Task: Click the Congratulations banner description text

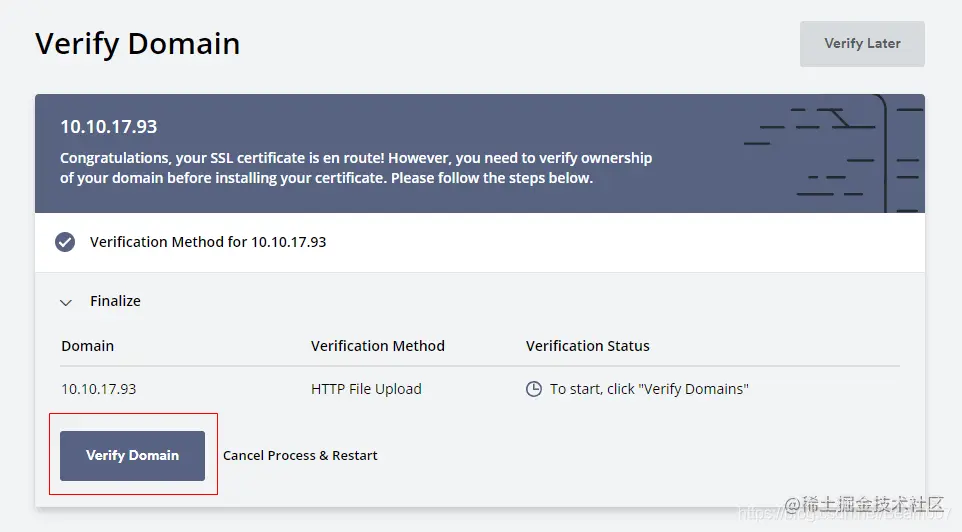Action: click(x=355, y=168)
